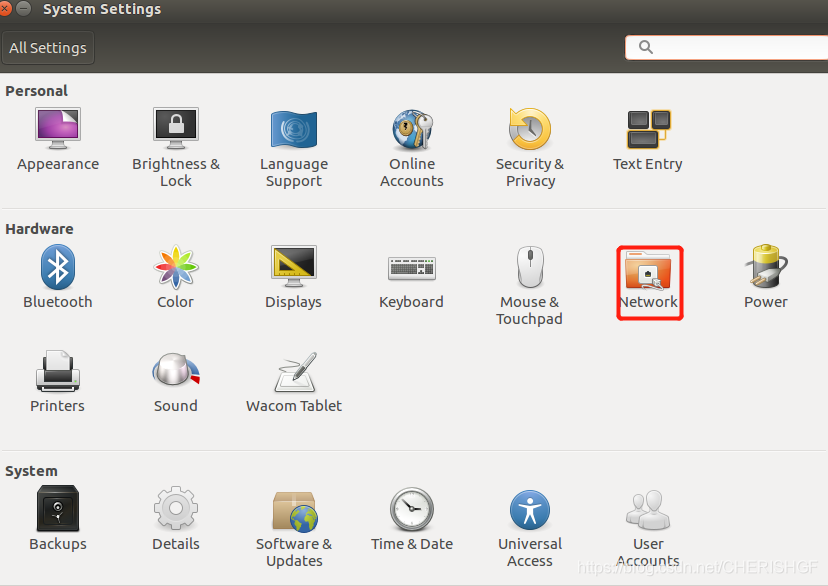Close the System Settings window
Viewport: 828px width, 586px height.
coord(5,8)
